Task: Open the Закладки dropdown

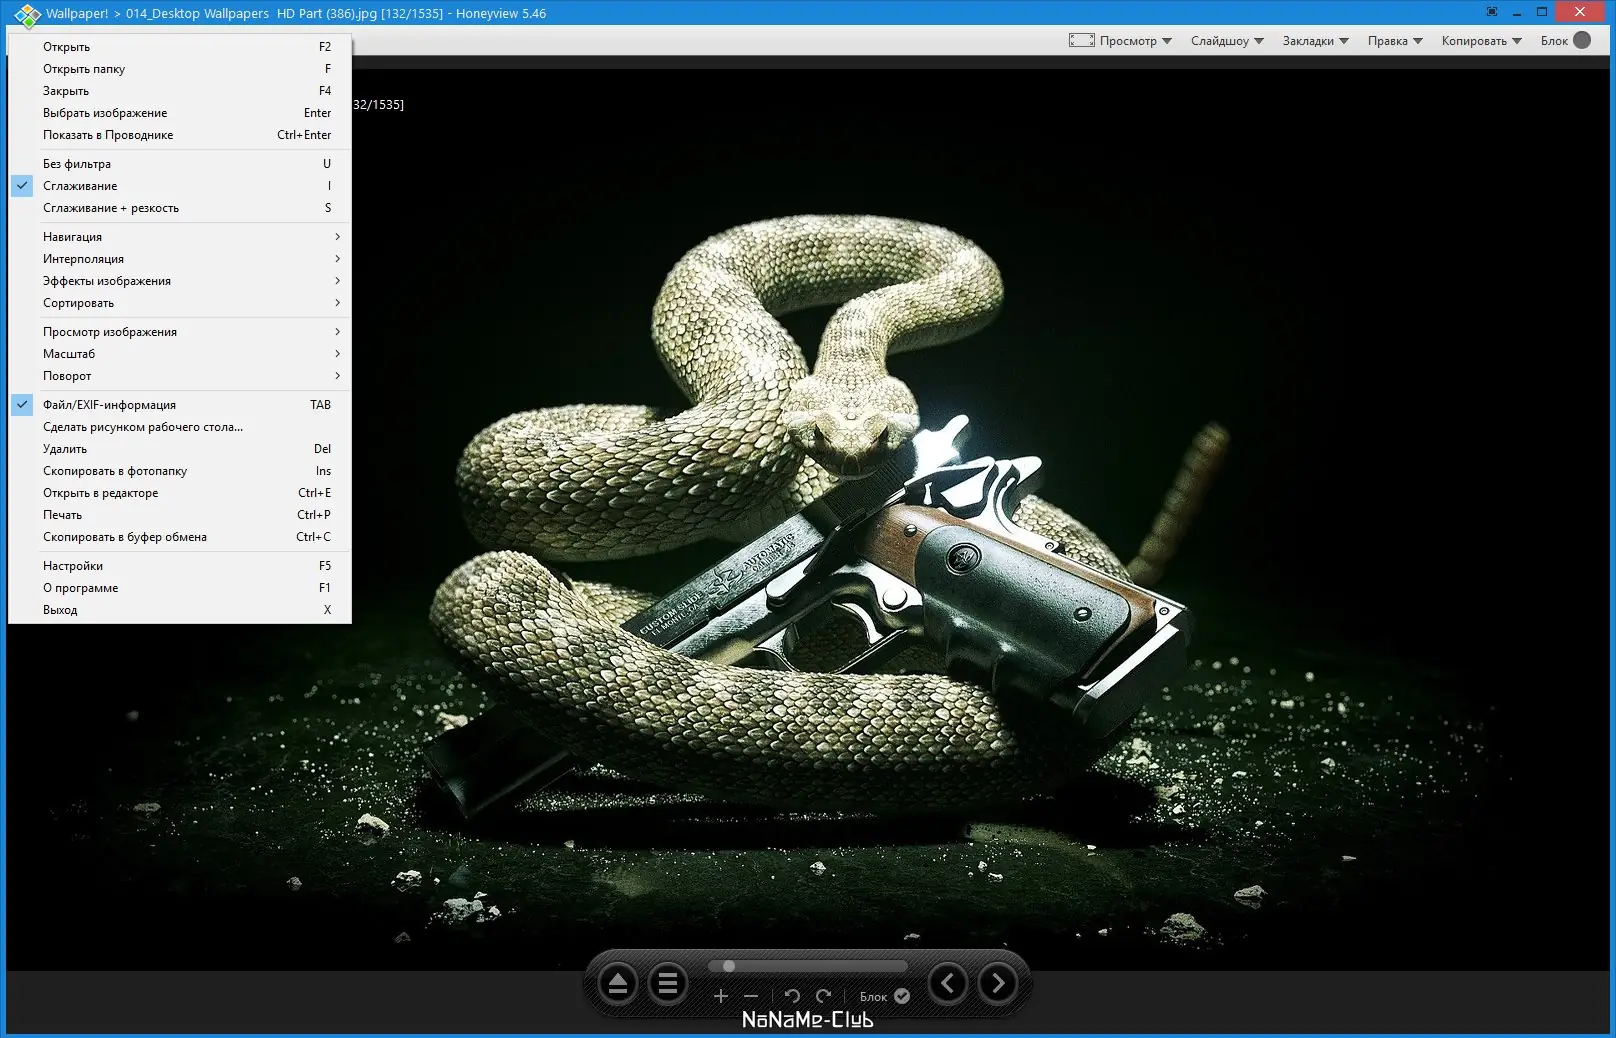Action: click(x=1316, y=41)
